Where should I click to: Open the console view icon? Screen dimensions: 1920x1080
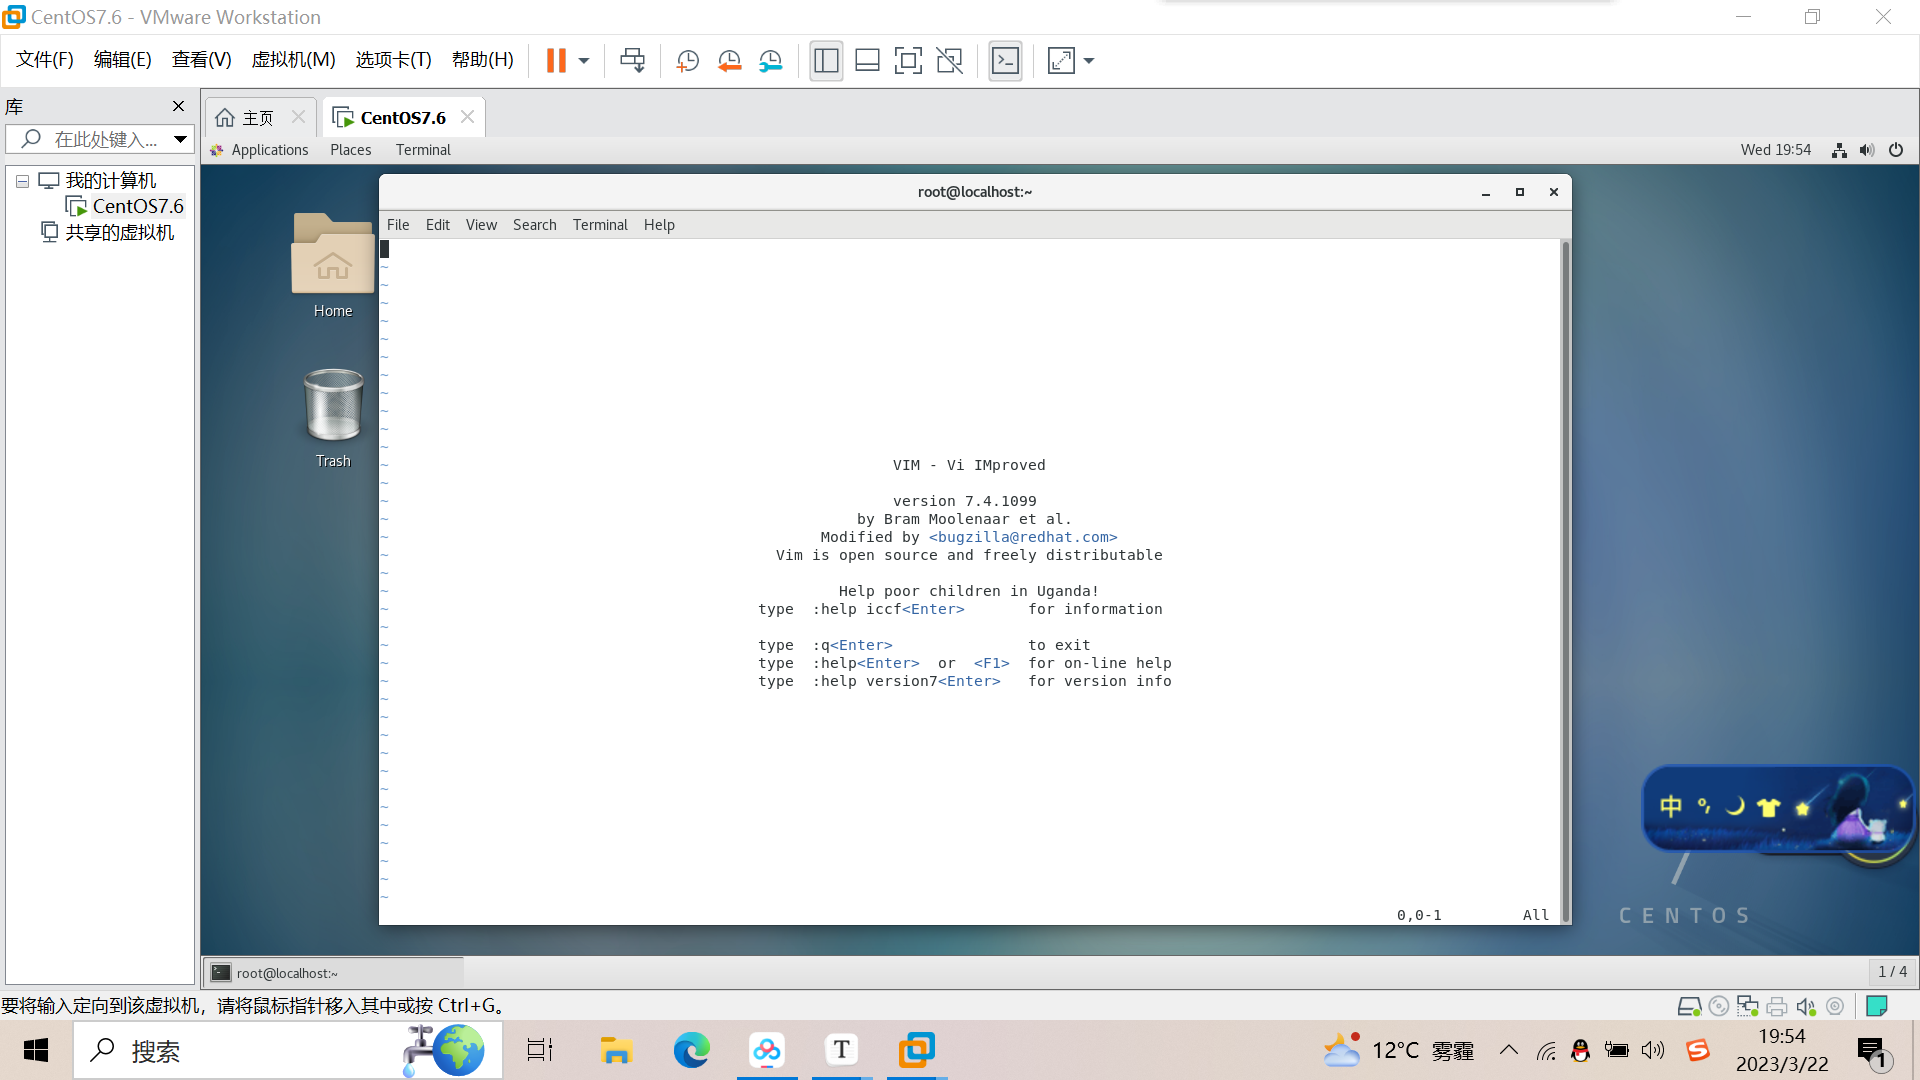1005,61
